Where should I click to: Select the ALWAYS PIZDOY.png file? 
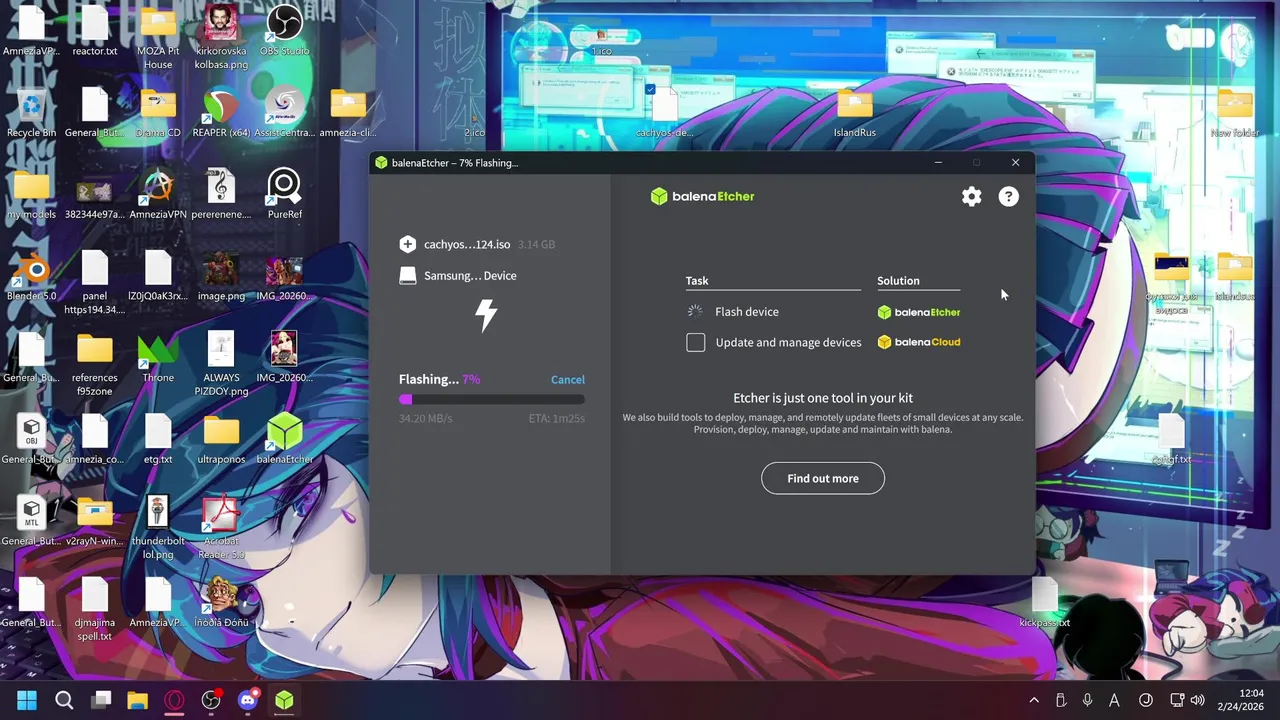pos(221,365)
